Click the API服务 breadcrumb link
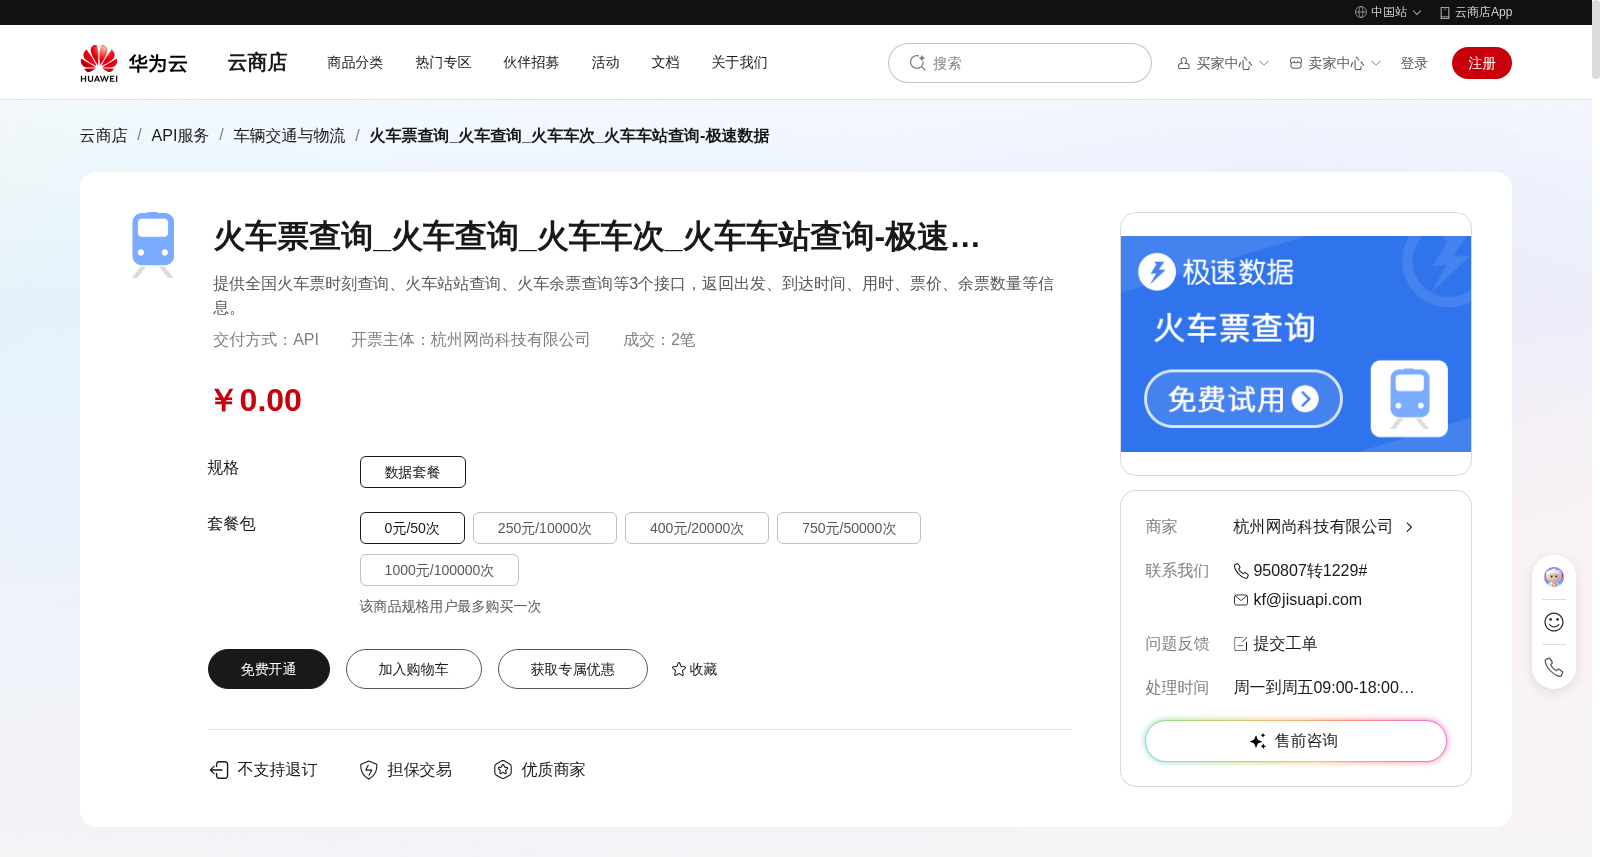 180,135
